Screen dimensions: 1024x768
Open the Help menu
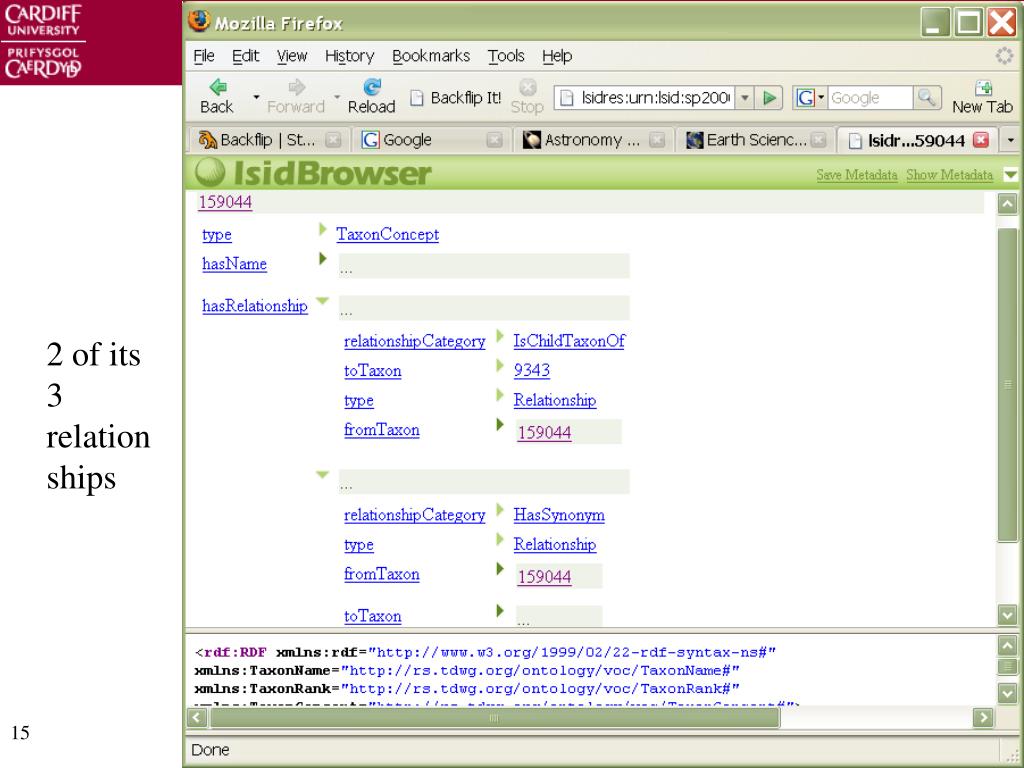pyautogui.click(x=557, y=56)
